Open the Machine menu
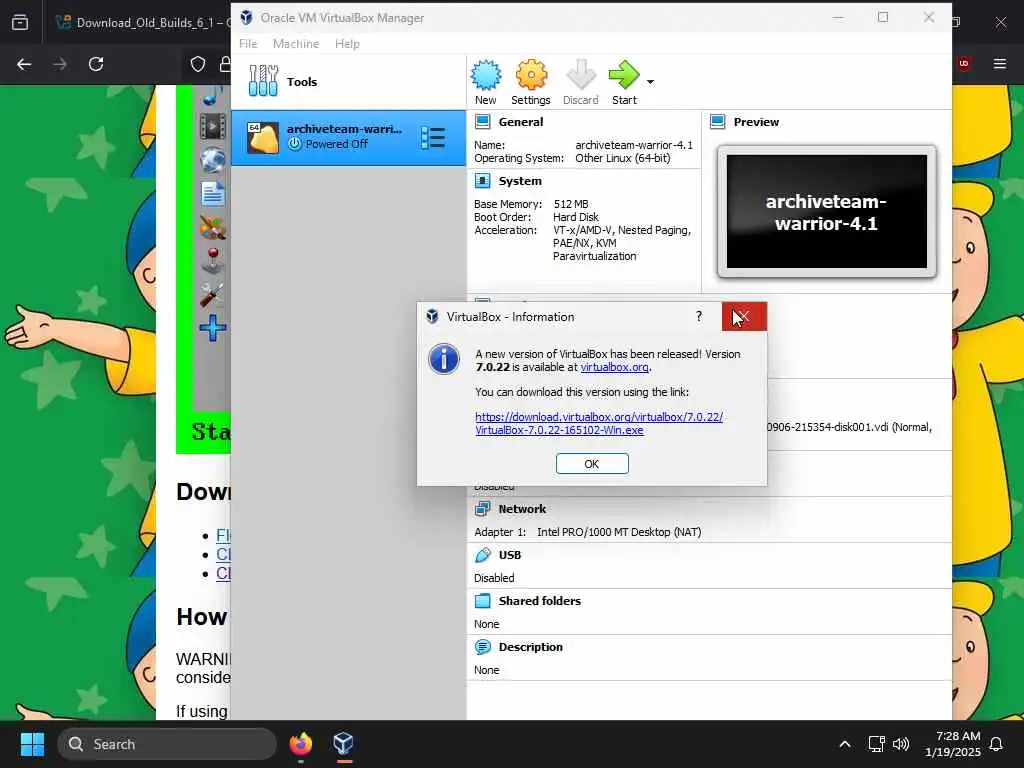 click(296, 44)
